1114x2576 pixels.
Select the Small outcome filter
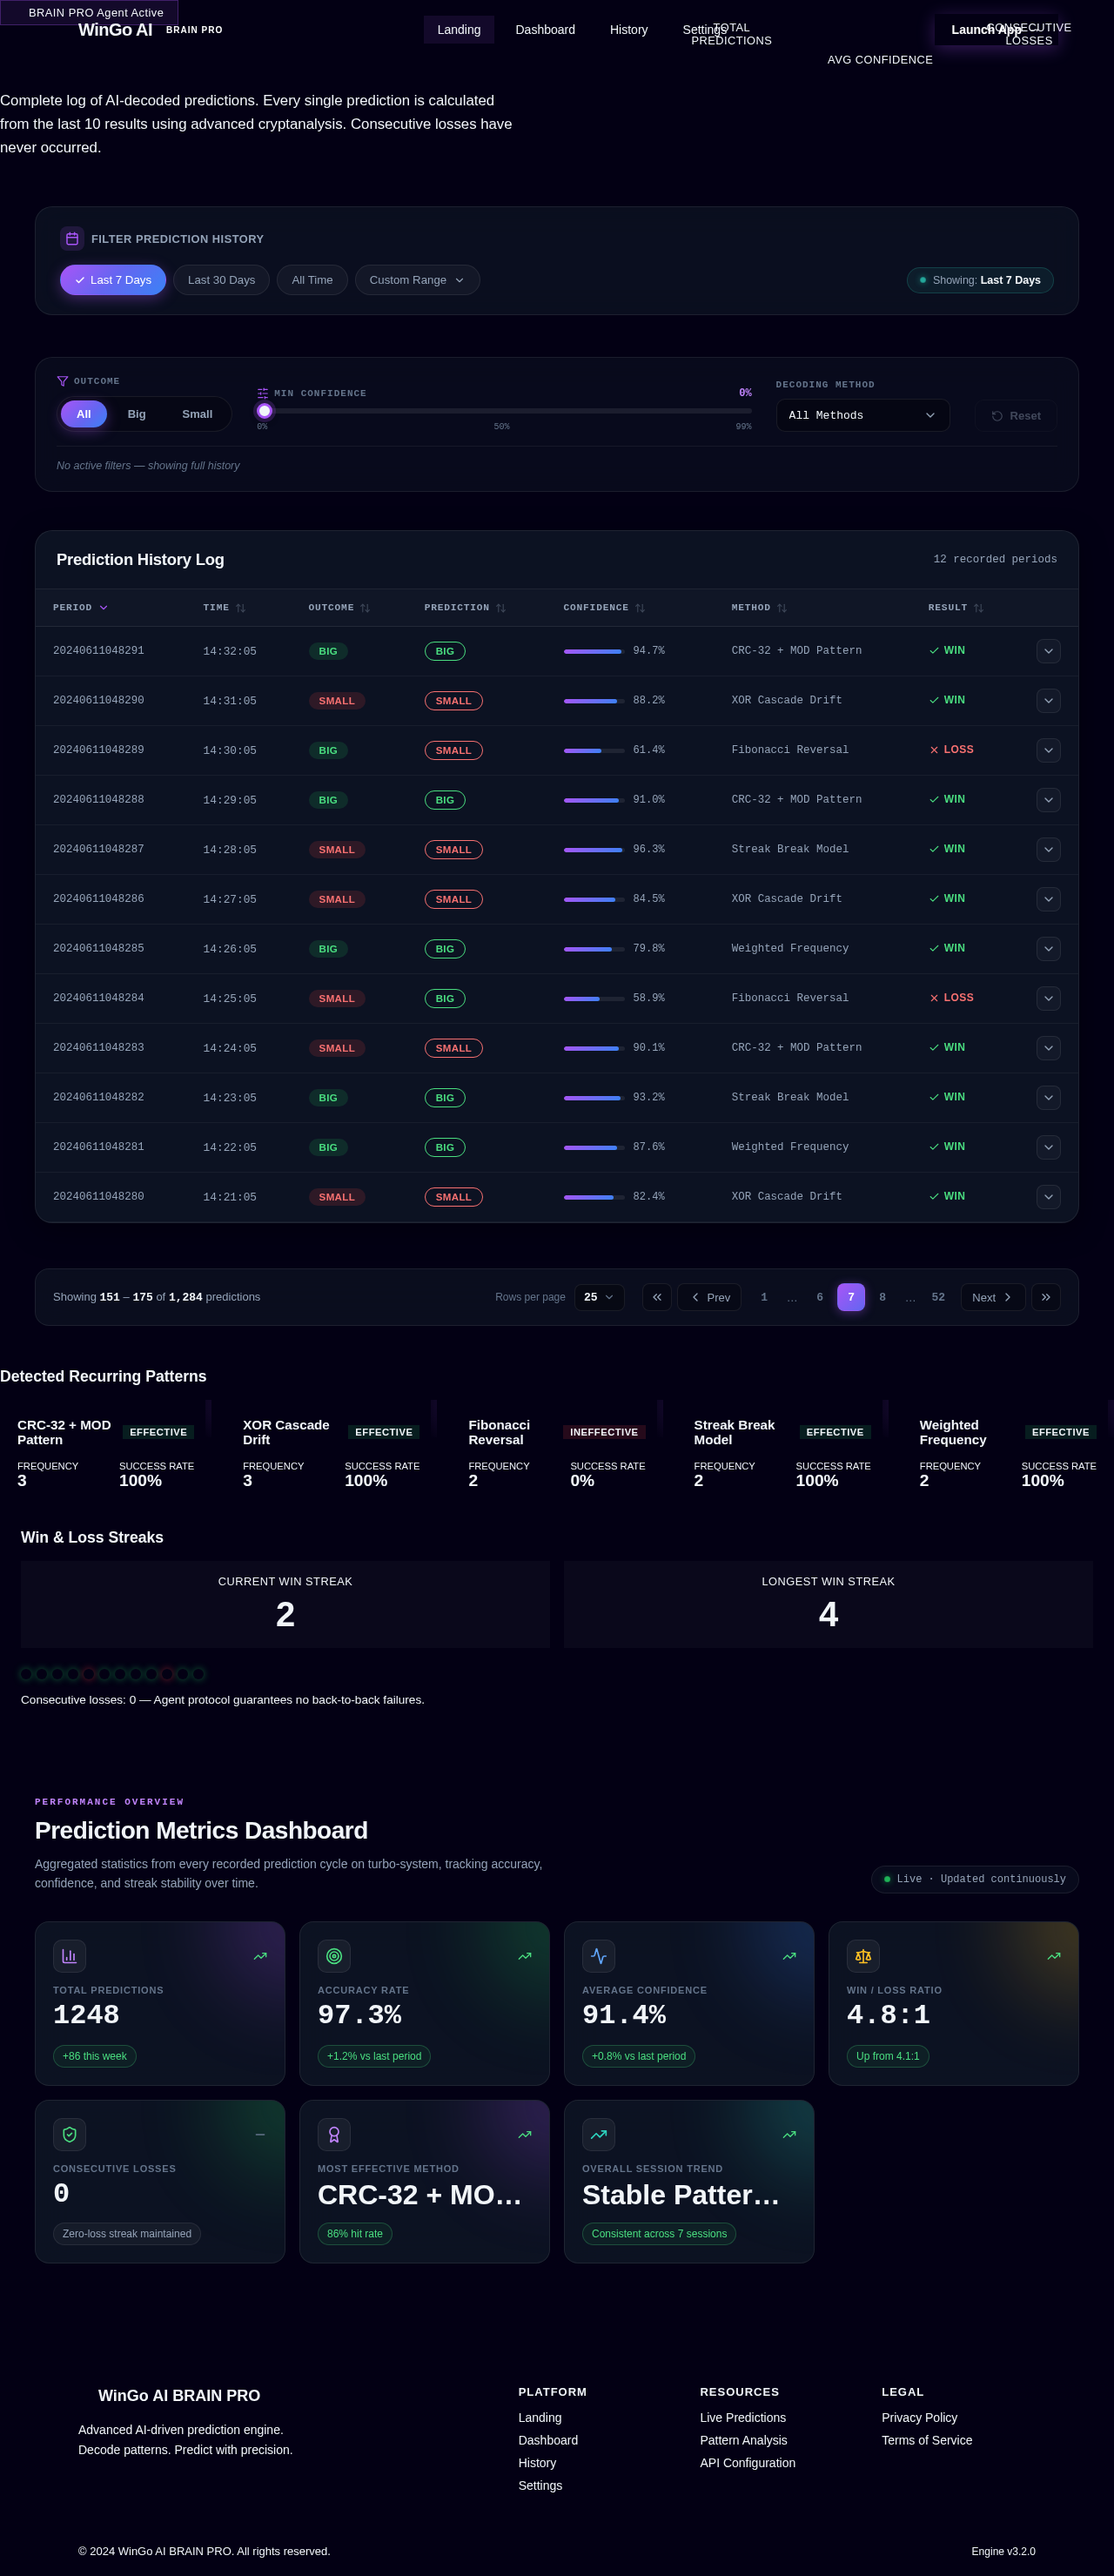click(197, 414)
